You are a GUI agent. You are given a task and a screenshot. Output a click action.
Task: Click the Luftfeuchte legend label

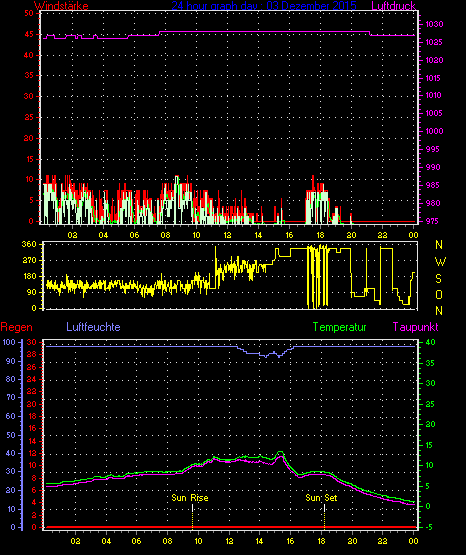(x=93, y=327)
